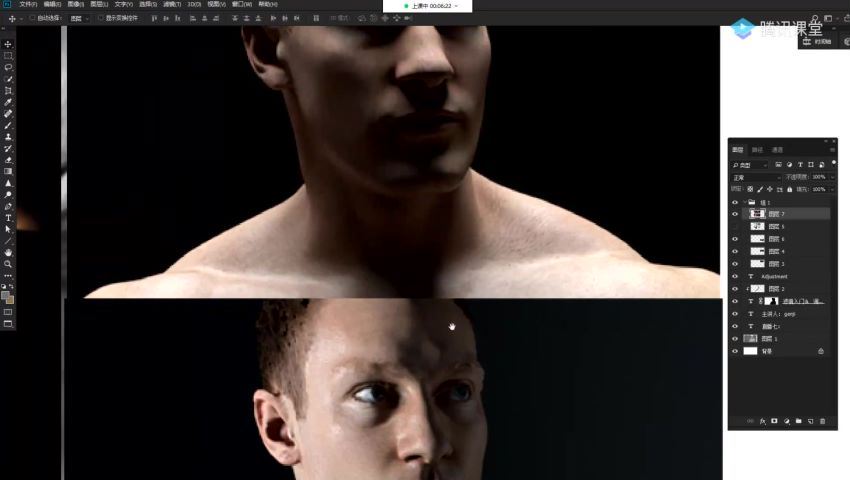Filter layers by type (T) icon

pos(800,165)
